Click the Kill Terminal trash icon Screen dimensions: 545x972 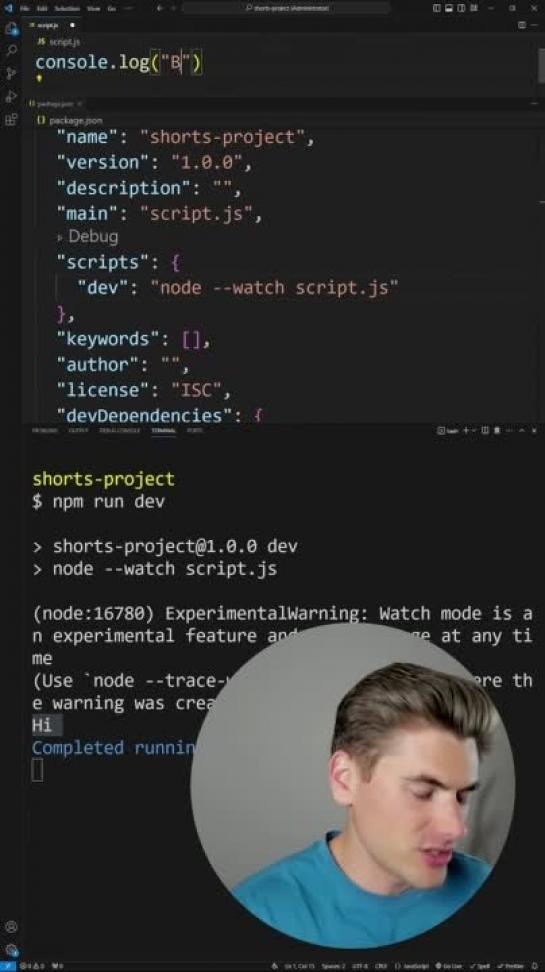click(497, 430)
